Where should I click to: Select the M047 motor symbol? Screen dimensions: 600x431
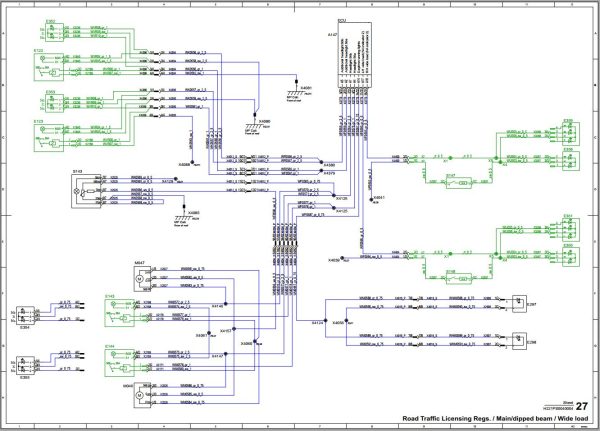[x=142, y=279]
